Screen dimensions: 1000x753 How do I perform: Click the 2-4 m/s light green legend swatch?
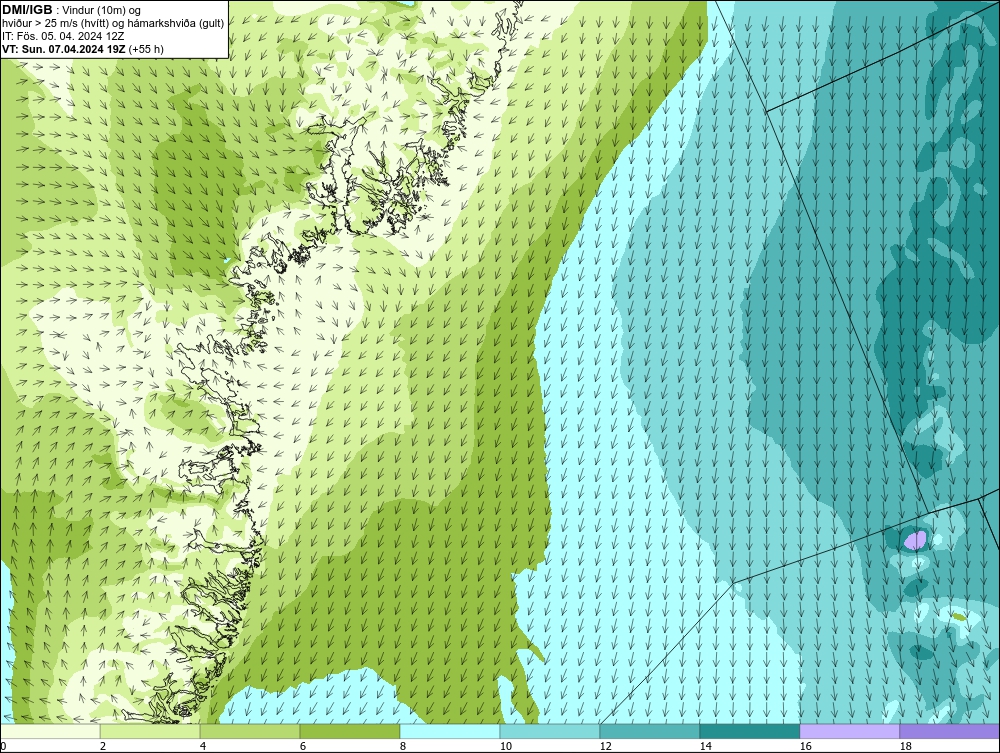150,731
